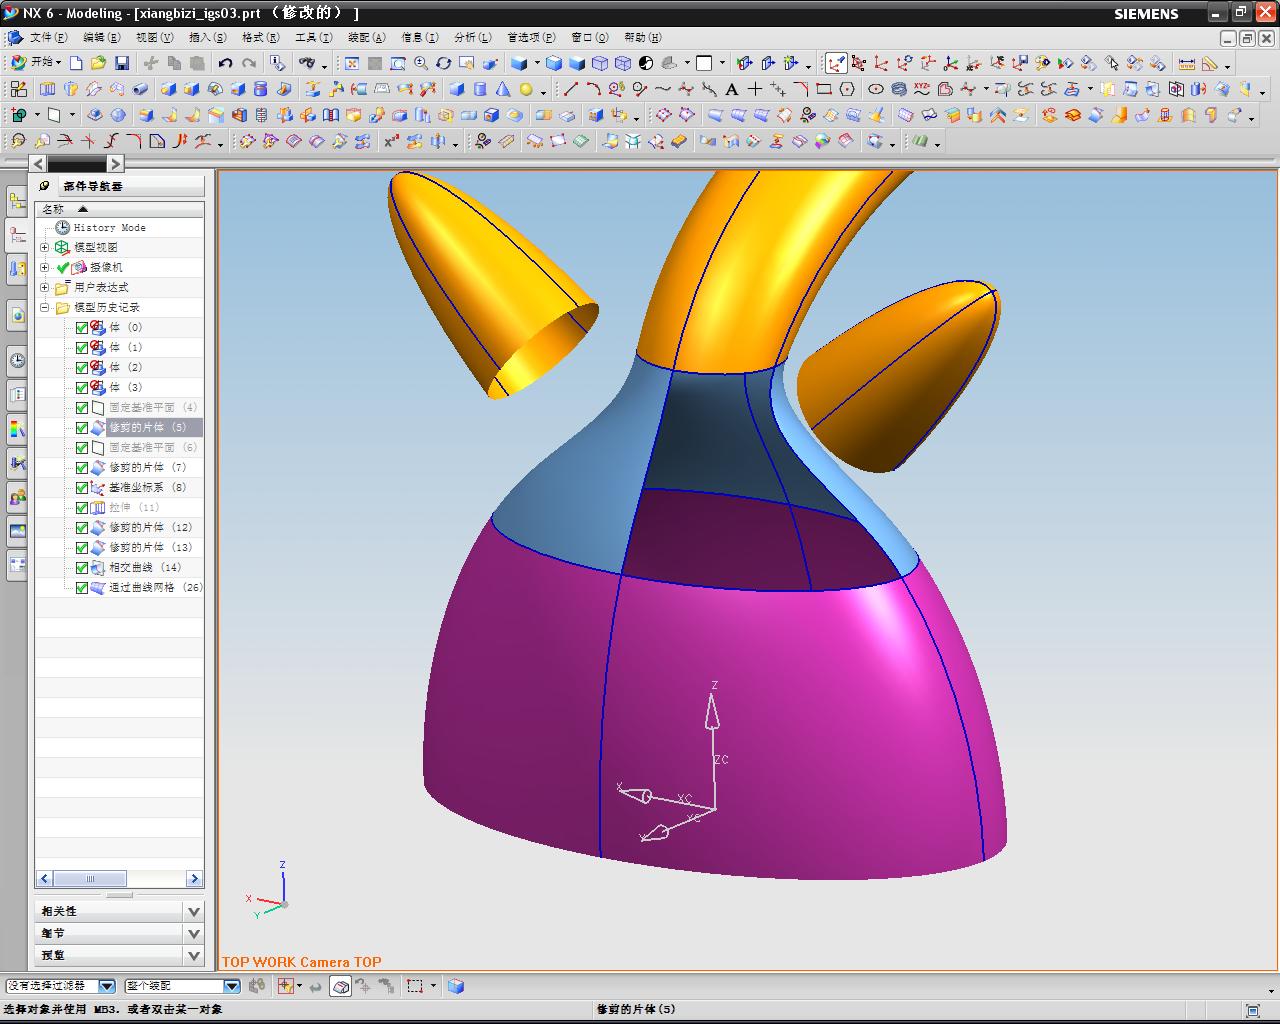
Task: Open a part file with Open icon
Action: click(98, 63)
